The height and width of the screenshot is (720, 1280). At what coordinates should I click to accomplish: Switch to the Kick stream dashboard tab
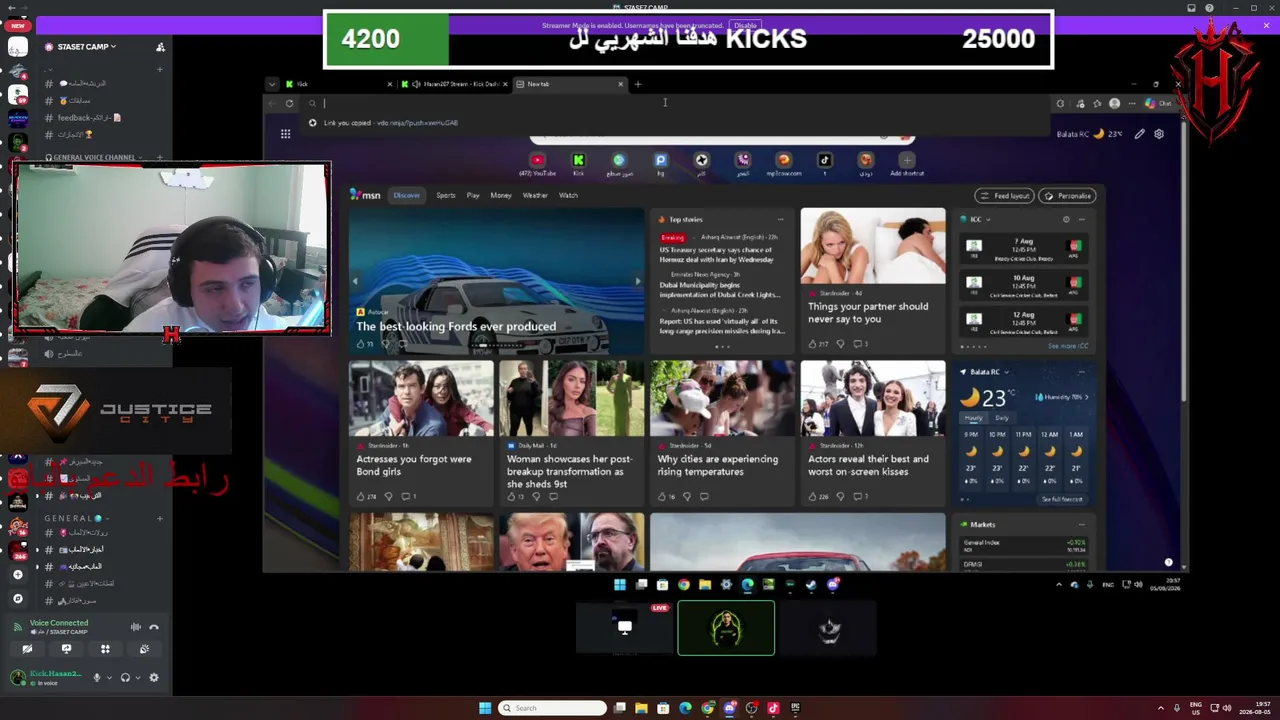(454, 84)
